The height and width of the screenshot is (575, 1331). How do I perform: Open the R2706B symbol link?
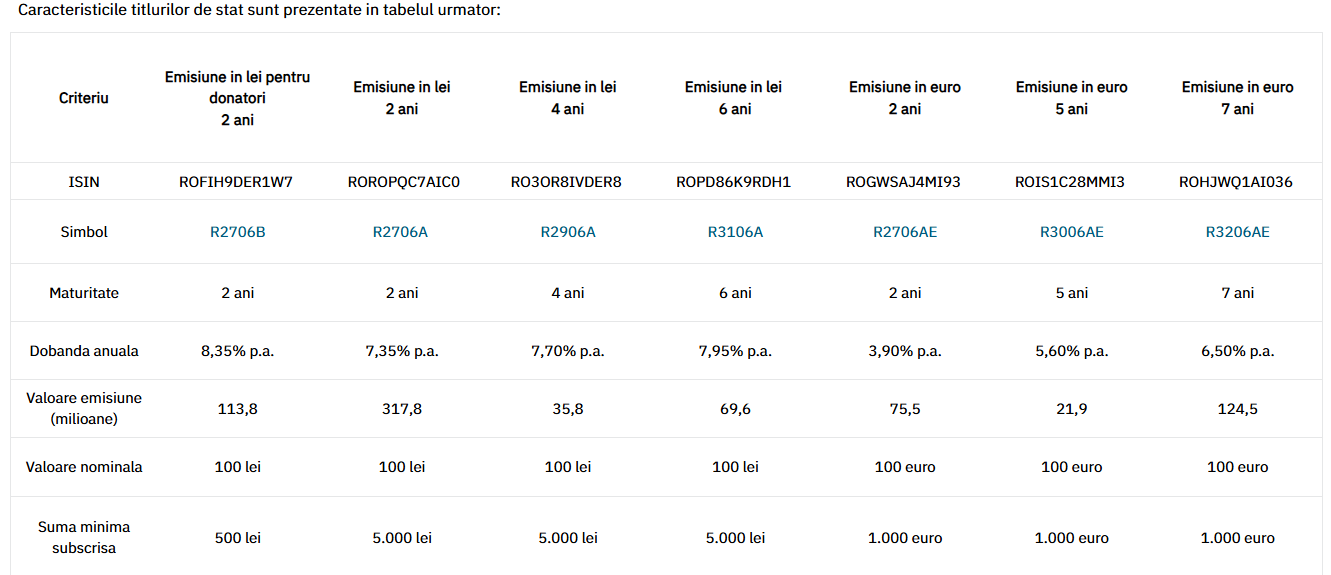pos(238,232)
